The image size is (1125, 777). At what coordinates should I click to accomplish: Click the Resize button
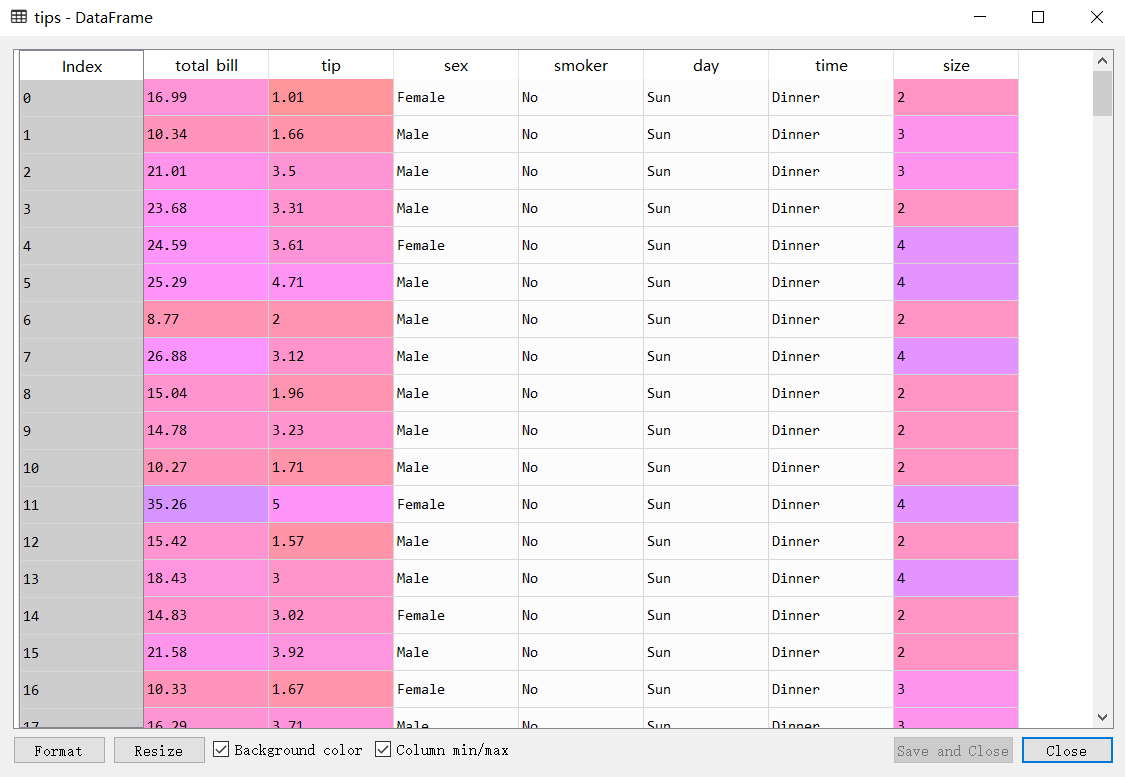point(159,750)
